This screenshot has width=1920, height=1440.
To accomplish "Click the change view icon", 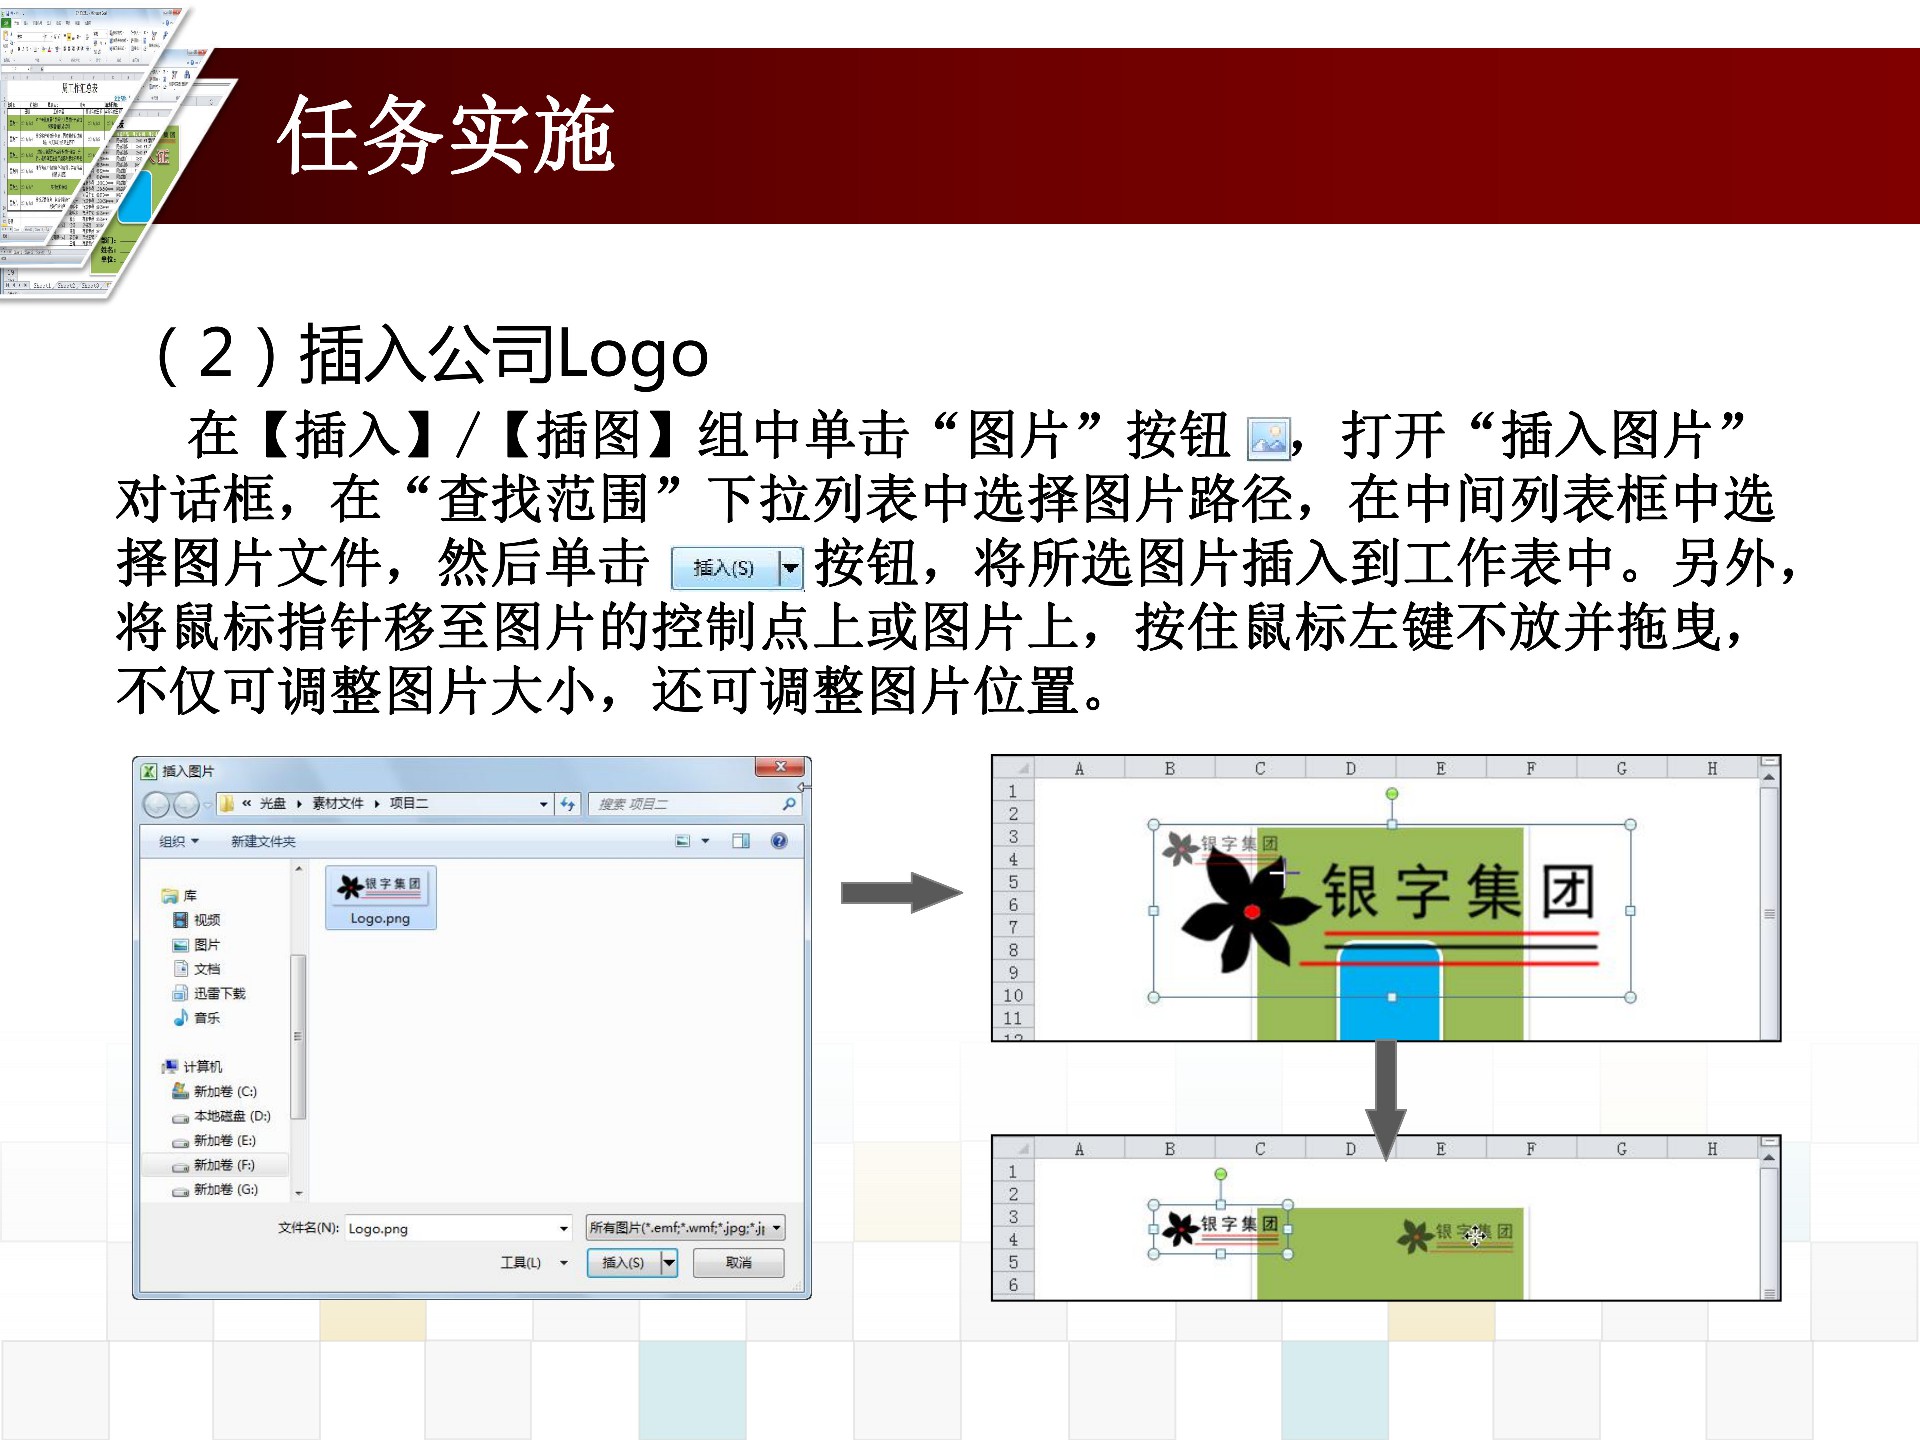I will (x=683, y=841).
